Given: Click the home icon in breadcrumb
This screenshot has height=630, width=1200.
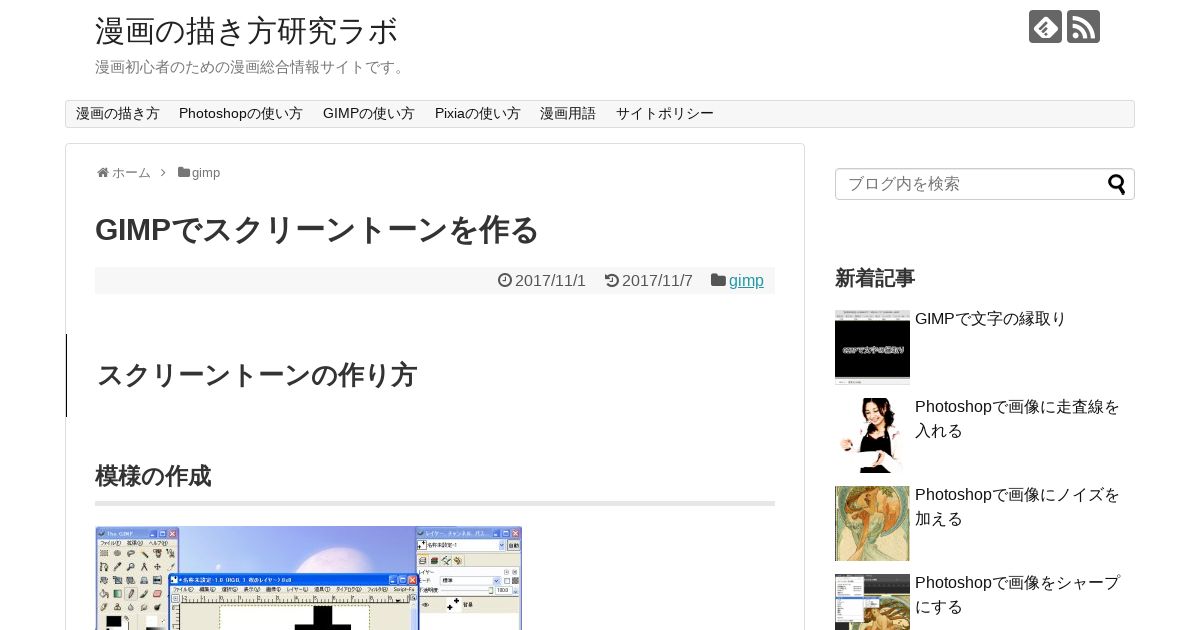Looking at the screenshot, I should tap(103, 173).
